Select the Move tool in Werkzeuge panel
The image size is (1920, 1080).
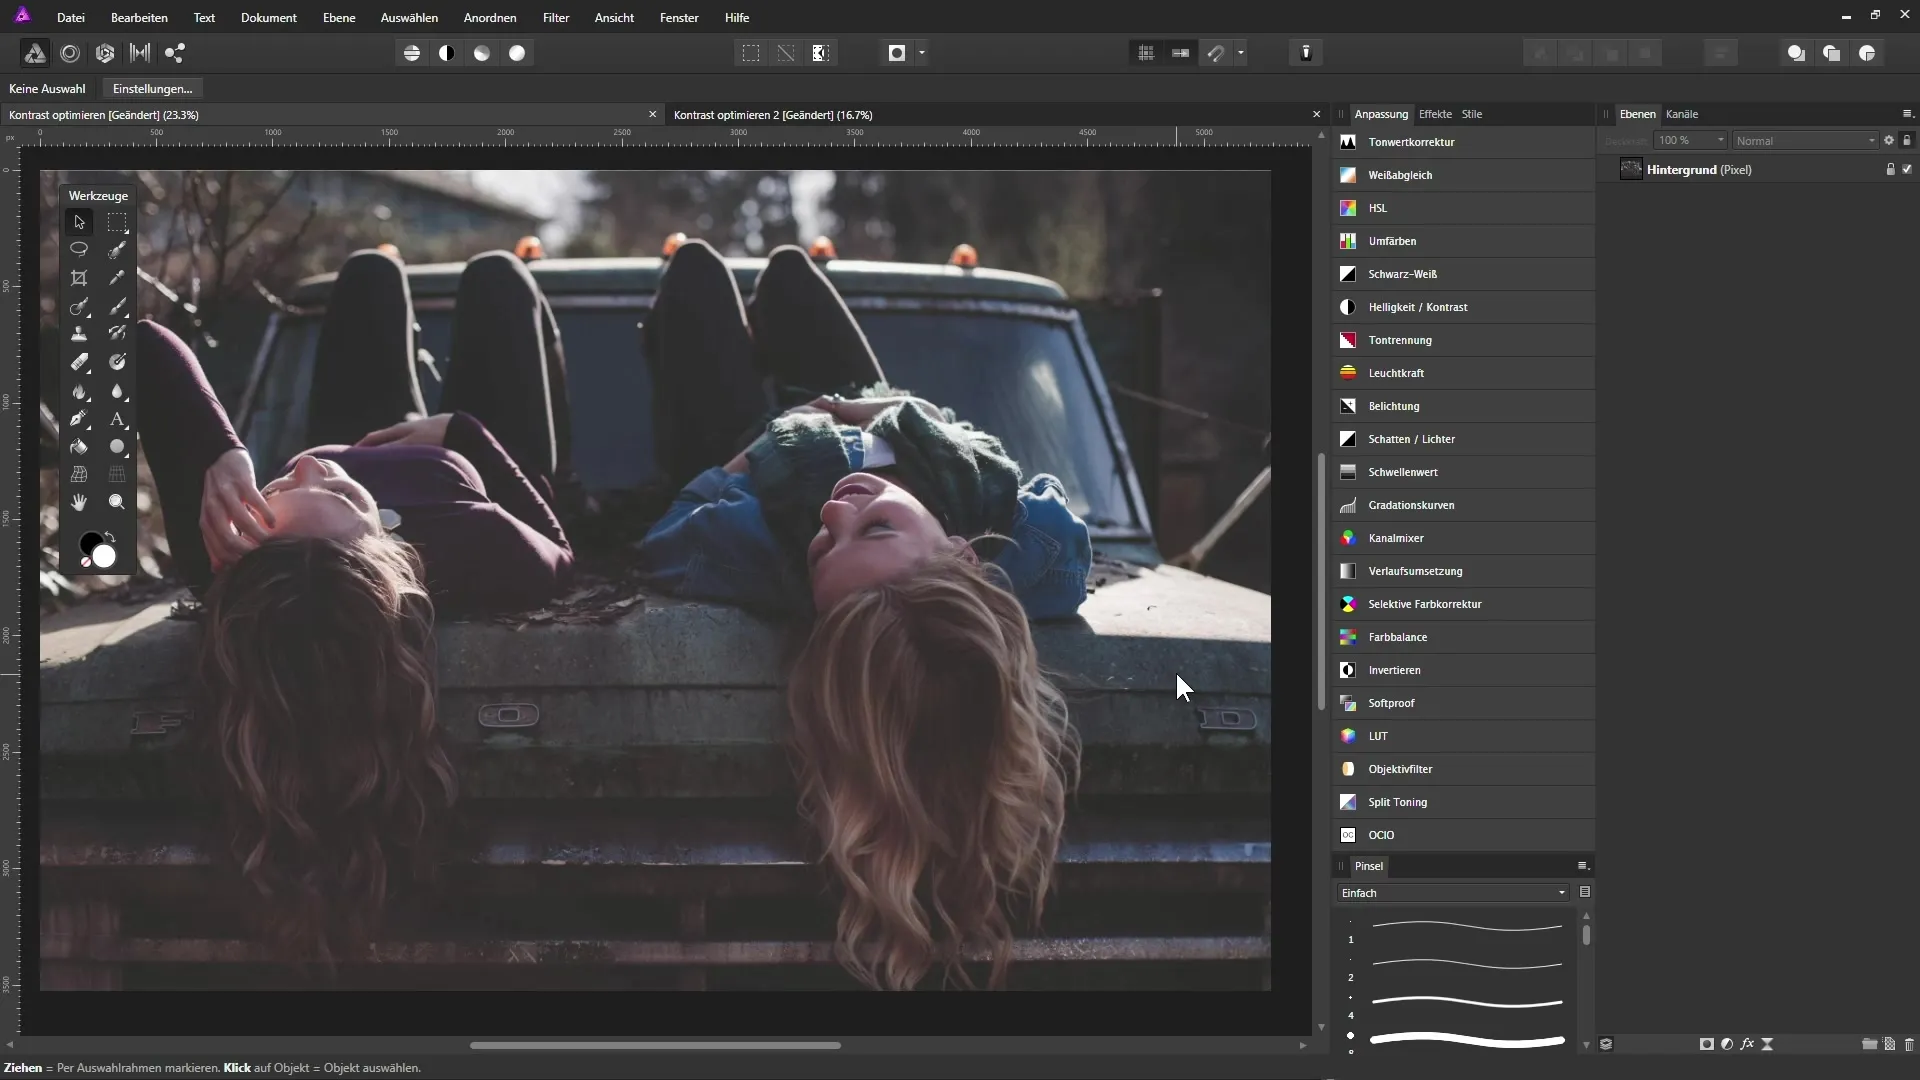point(79,222)
